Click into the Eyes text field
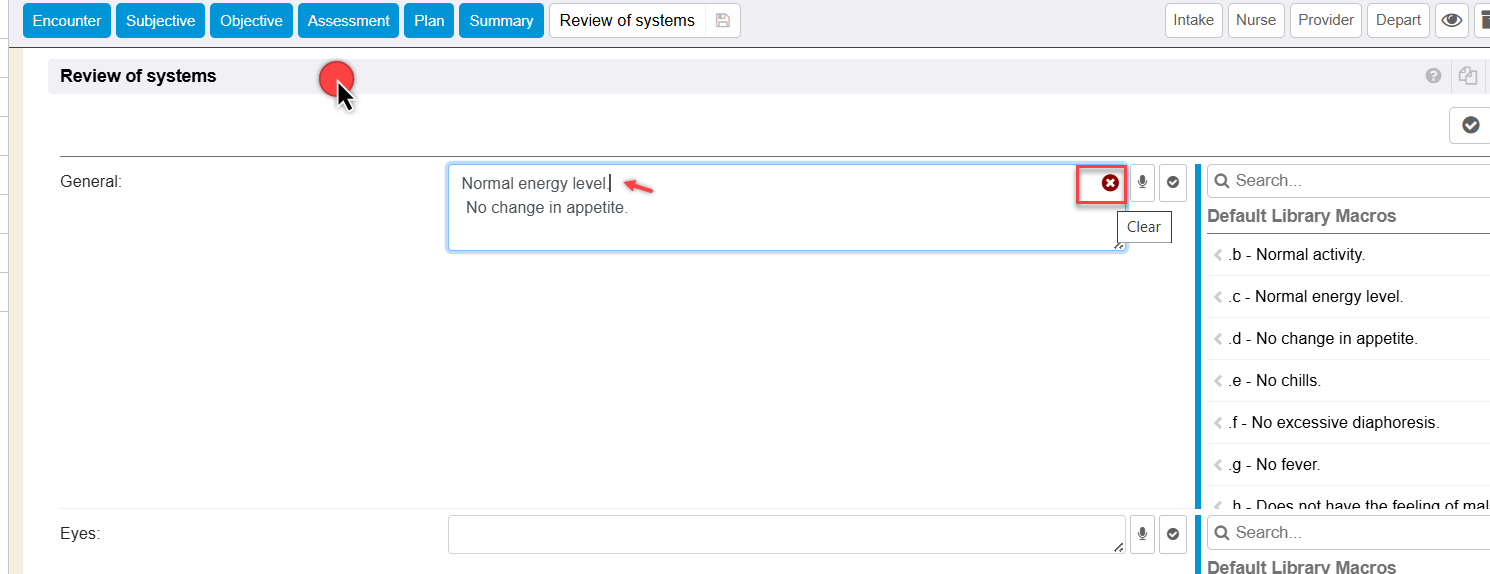The width and height of the screenshot is (1490, 574). point(786,534)
